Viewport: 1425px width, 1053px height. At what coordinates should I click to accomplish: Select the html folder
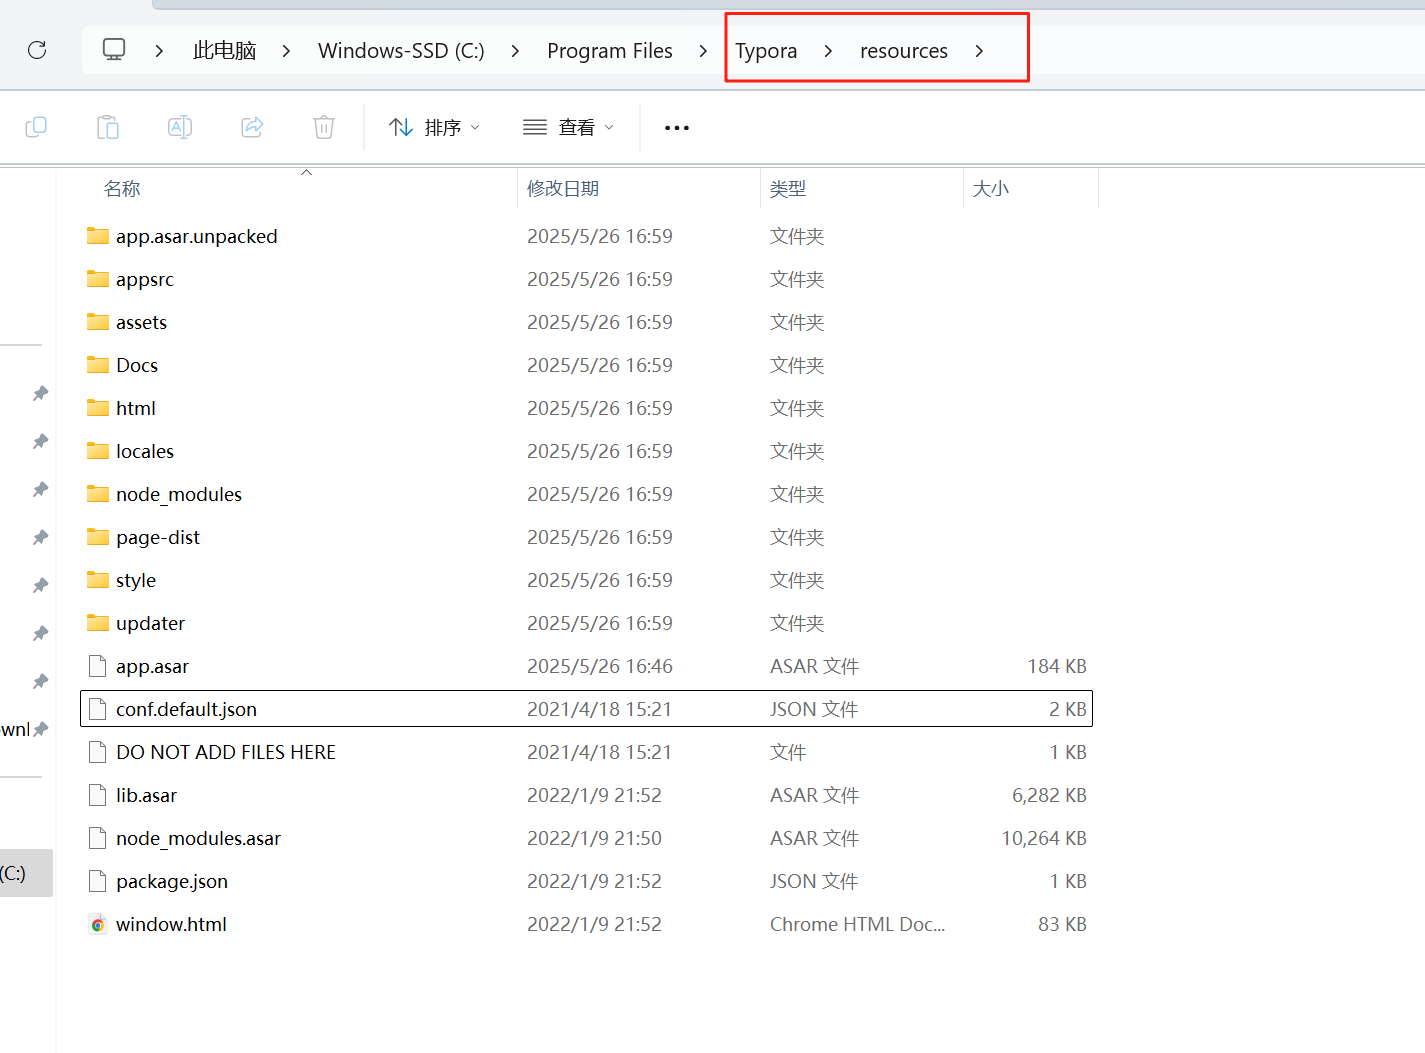(x=586, y=408)
